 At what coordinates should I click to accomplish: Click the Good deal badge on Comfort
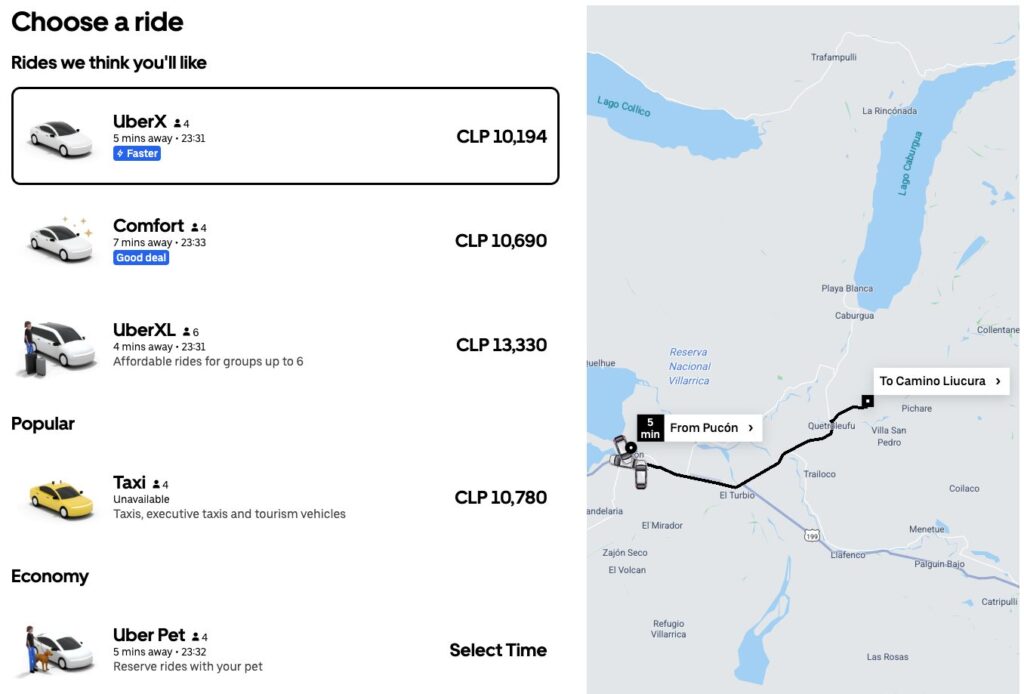tap(141, 258)
